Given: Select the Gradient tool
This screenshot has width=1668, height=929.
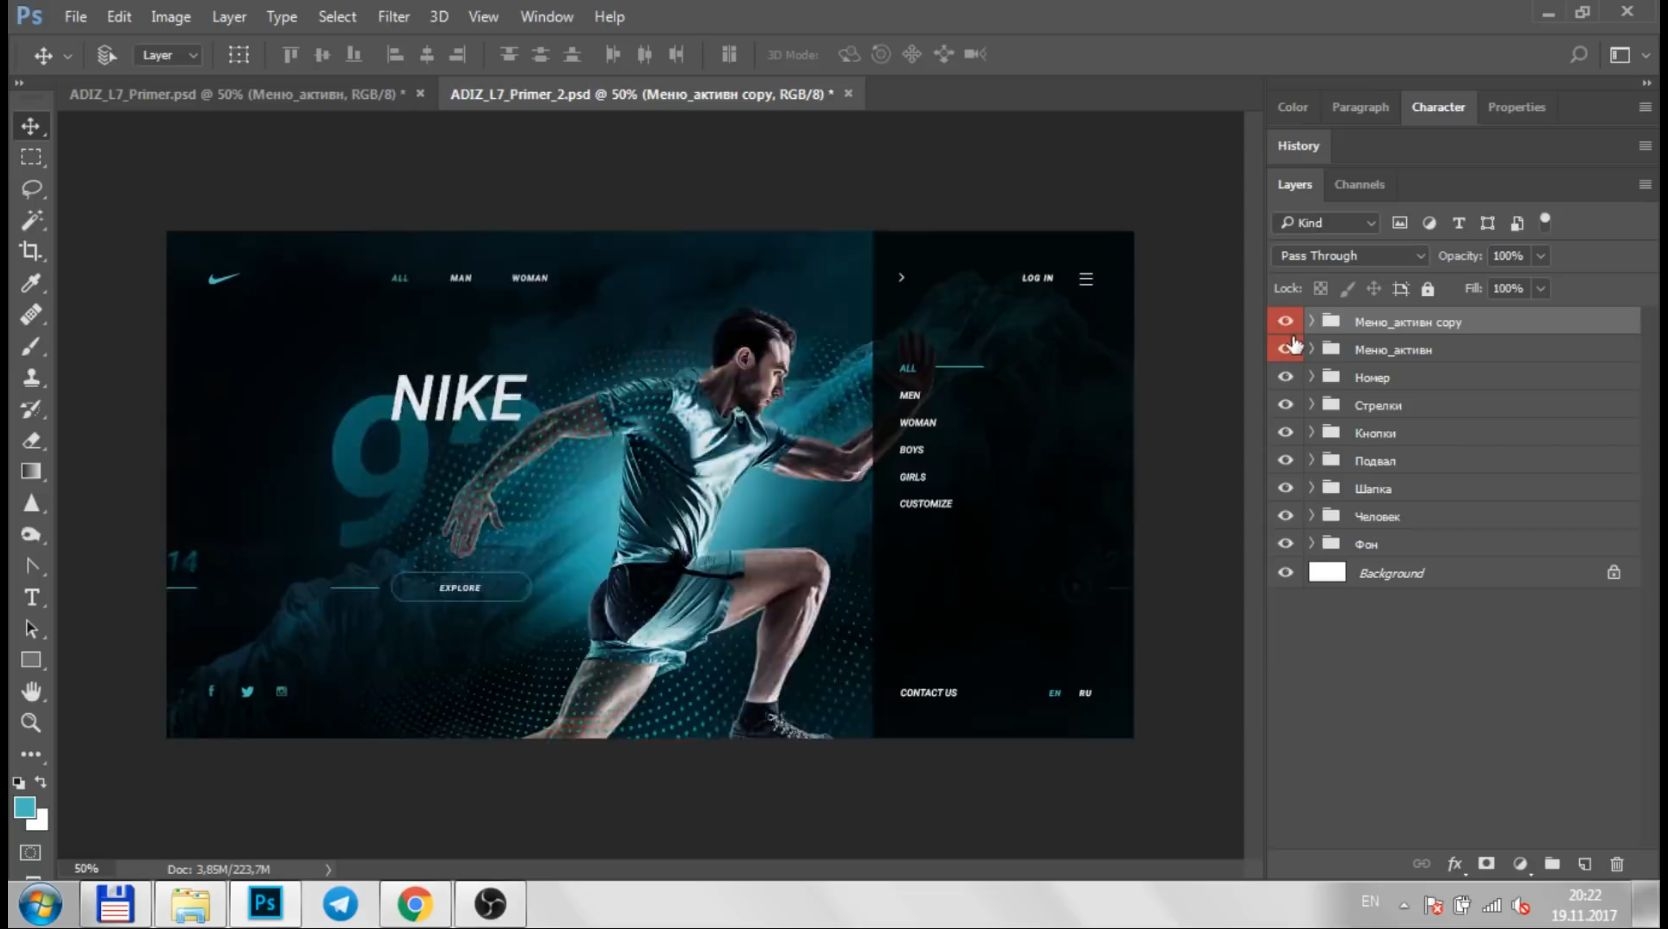Looking at the screenshot, I should (x=31, y=471).
